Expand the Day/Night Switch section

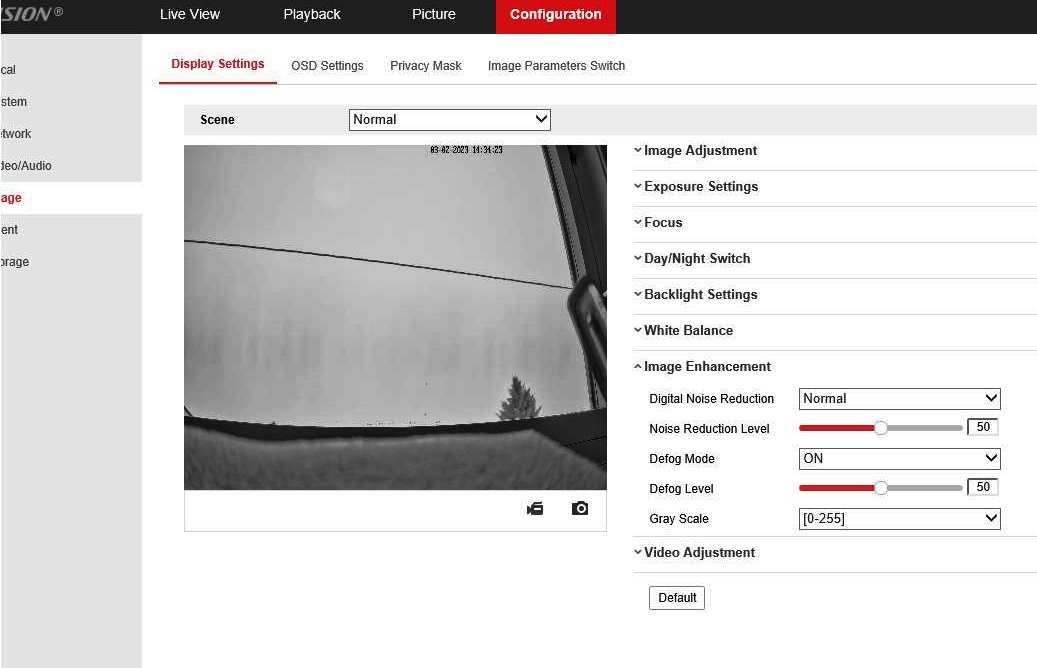point(696,259)
